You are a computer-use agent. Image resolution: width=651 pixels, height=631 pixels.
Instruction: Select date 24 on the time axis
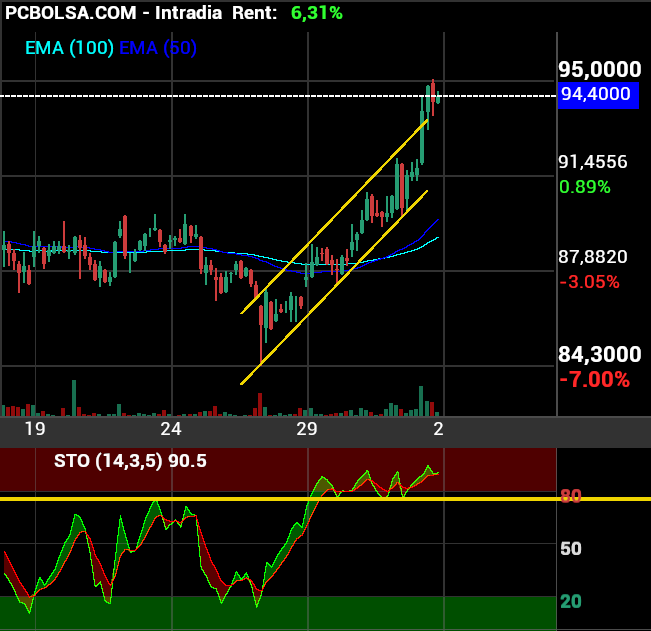coord(171,429)
